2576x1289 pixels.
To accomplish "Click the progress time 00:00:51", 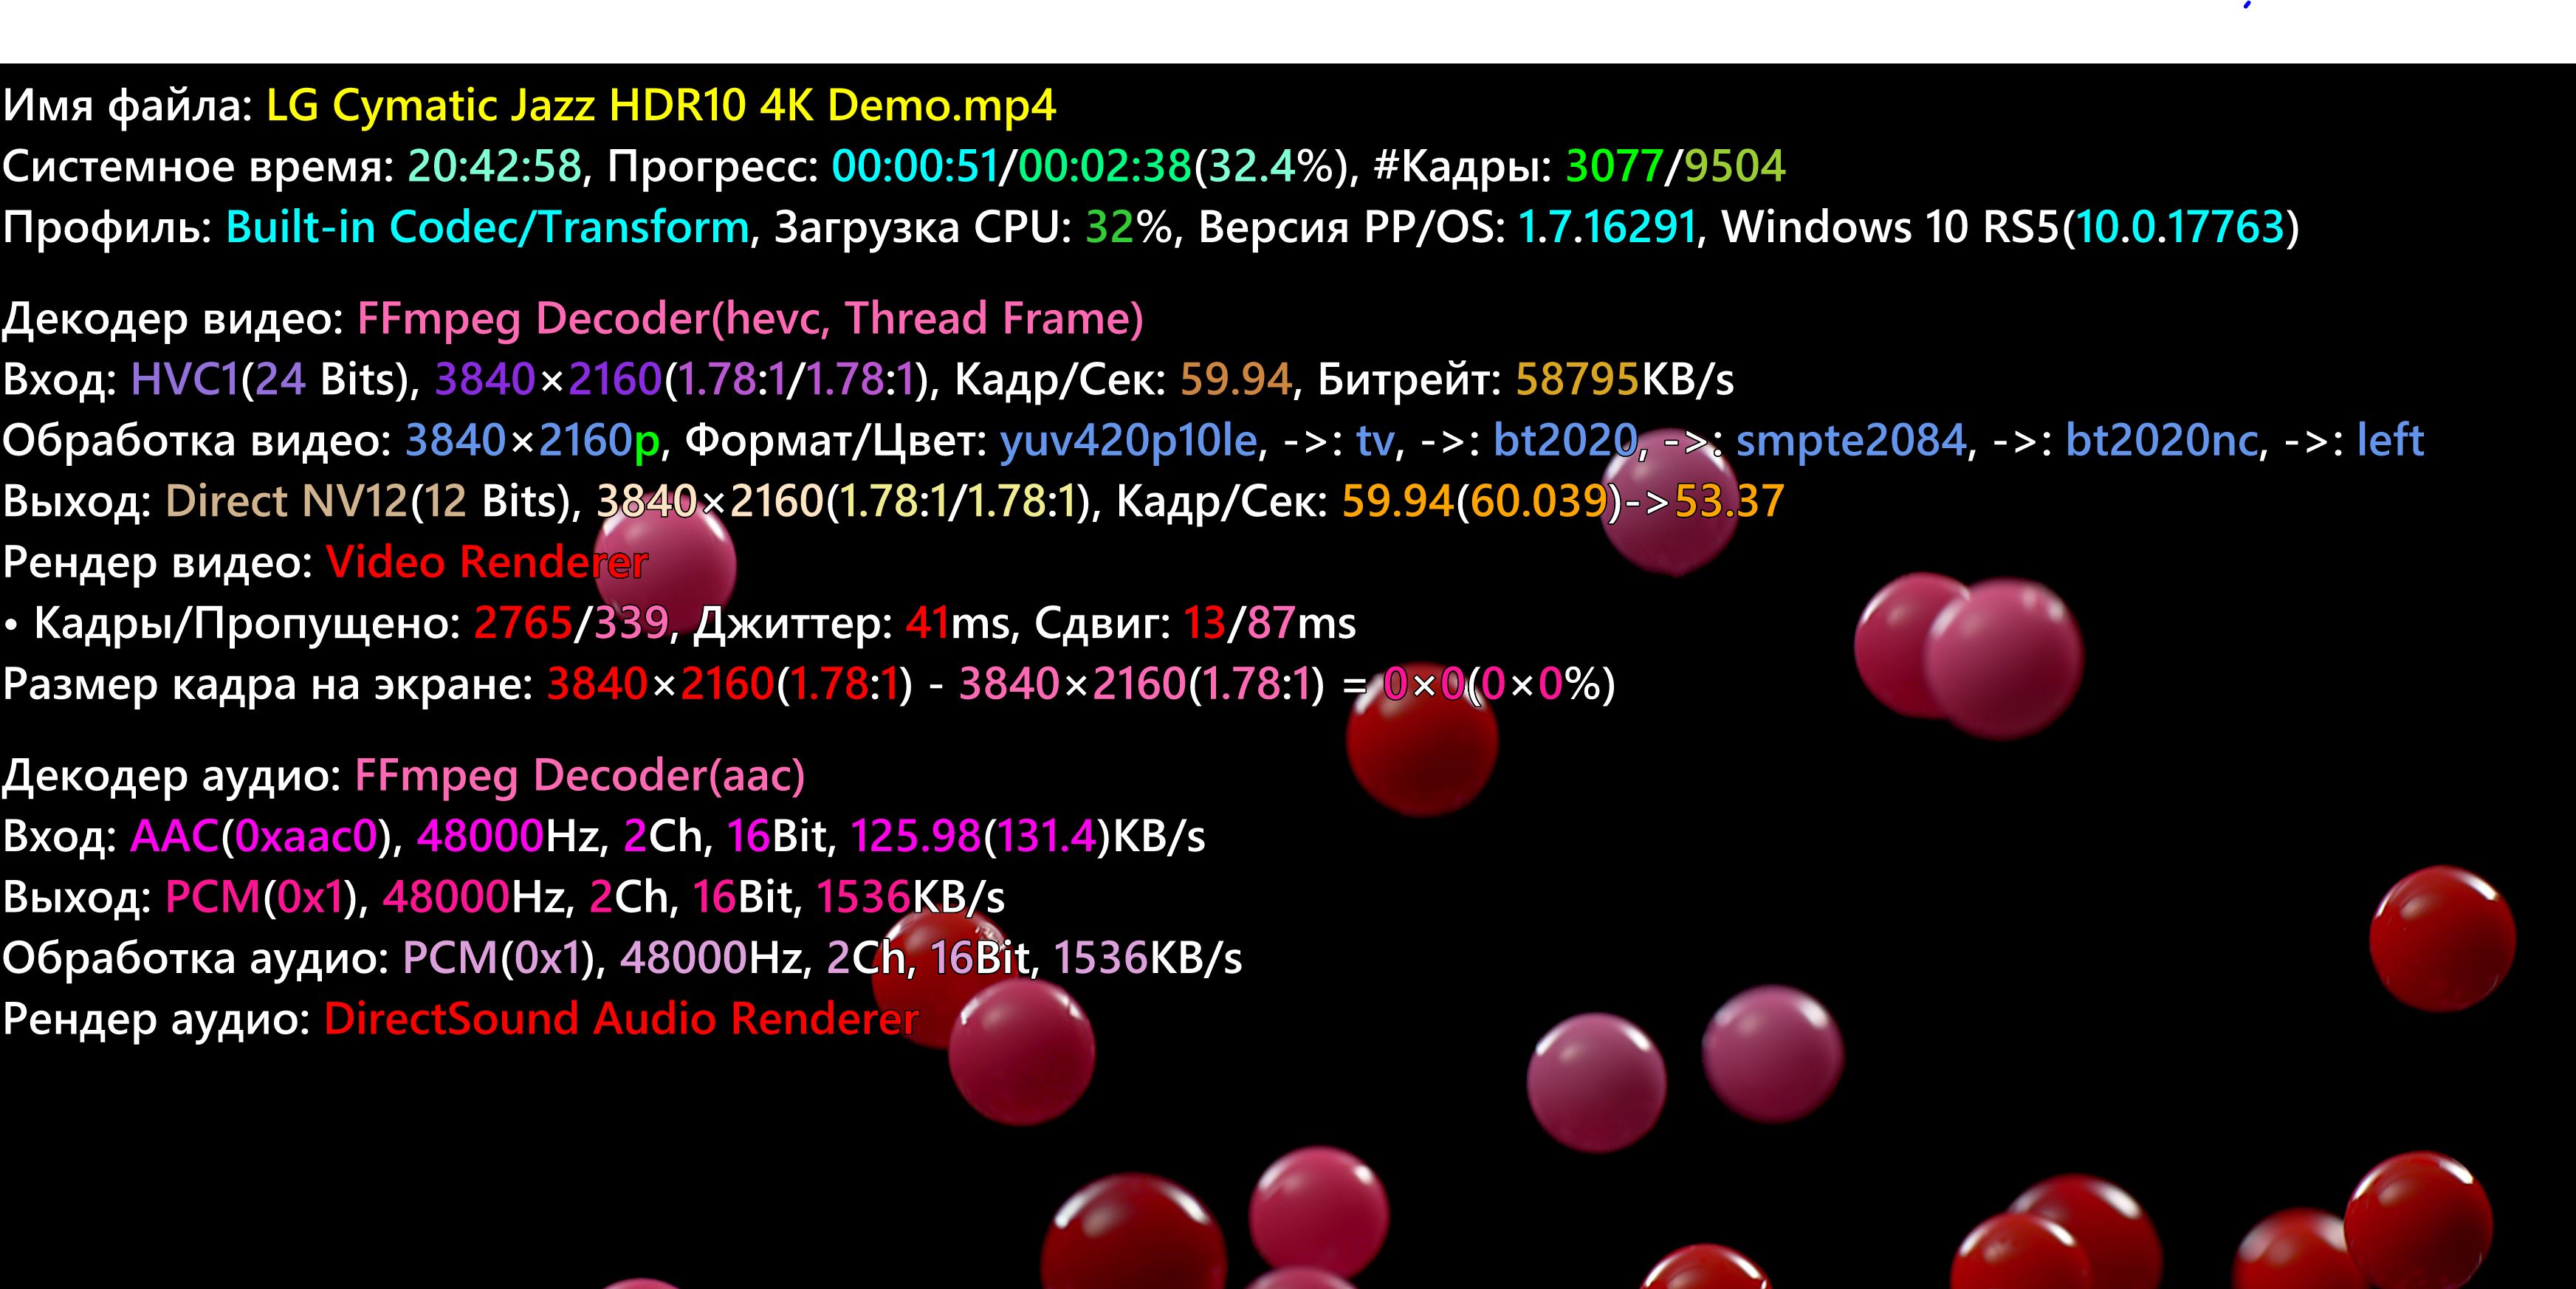I will (x=914, y=166).
